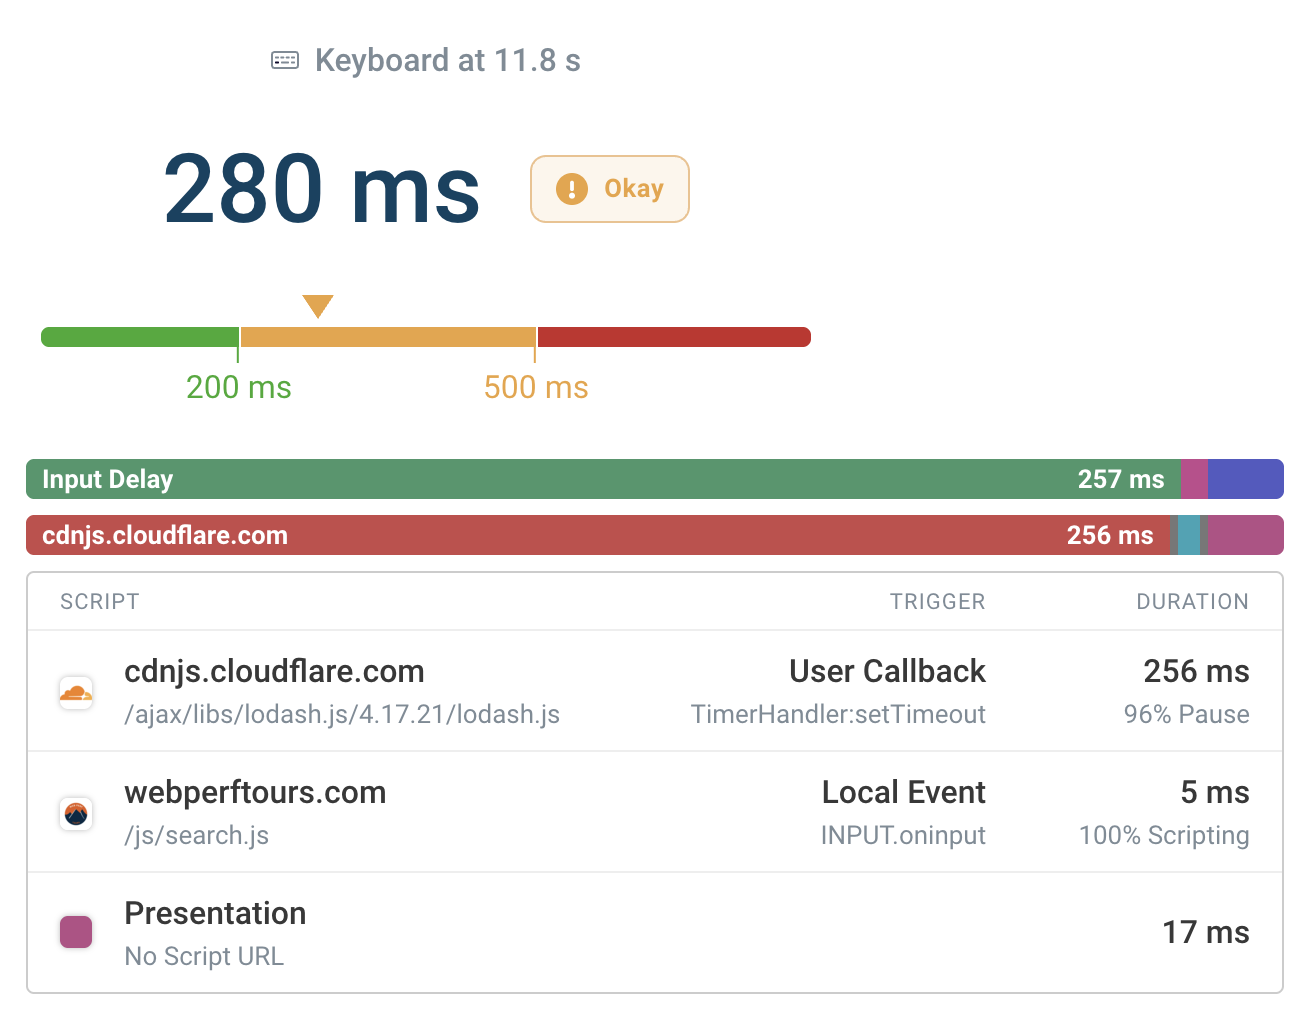Click the 280 ms headline value

point(322,189)
